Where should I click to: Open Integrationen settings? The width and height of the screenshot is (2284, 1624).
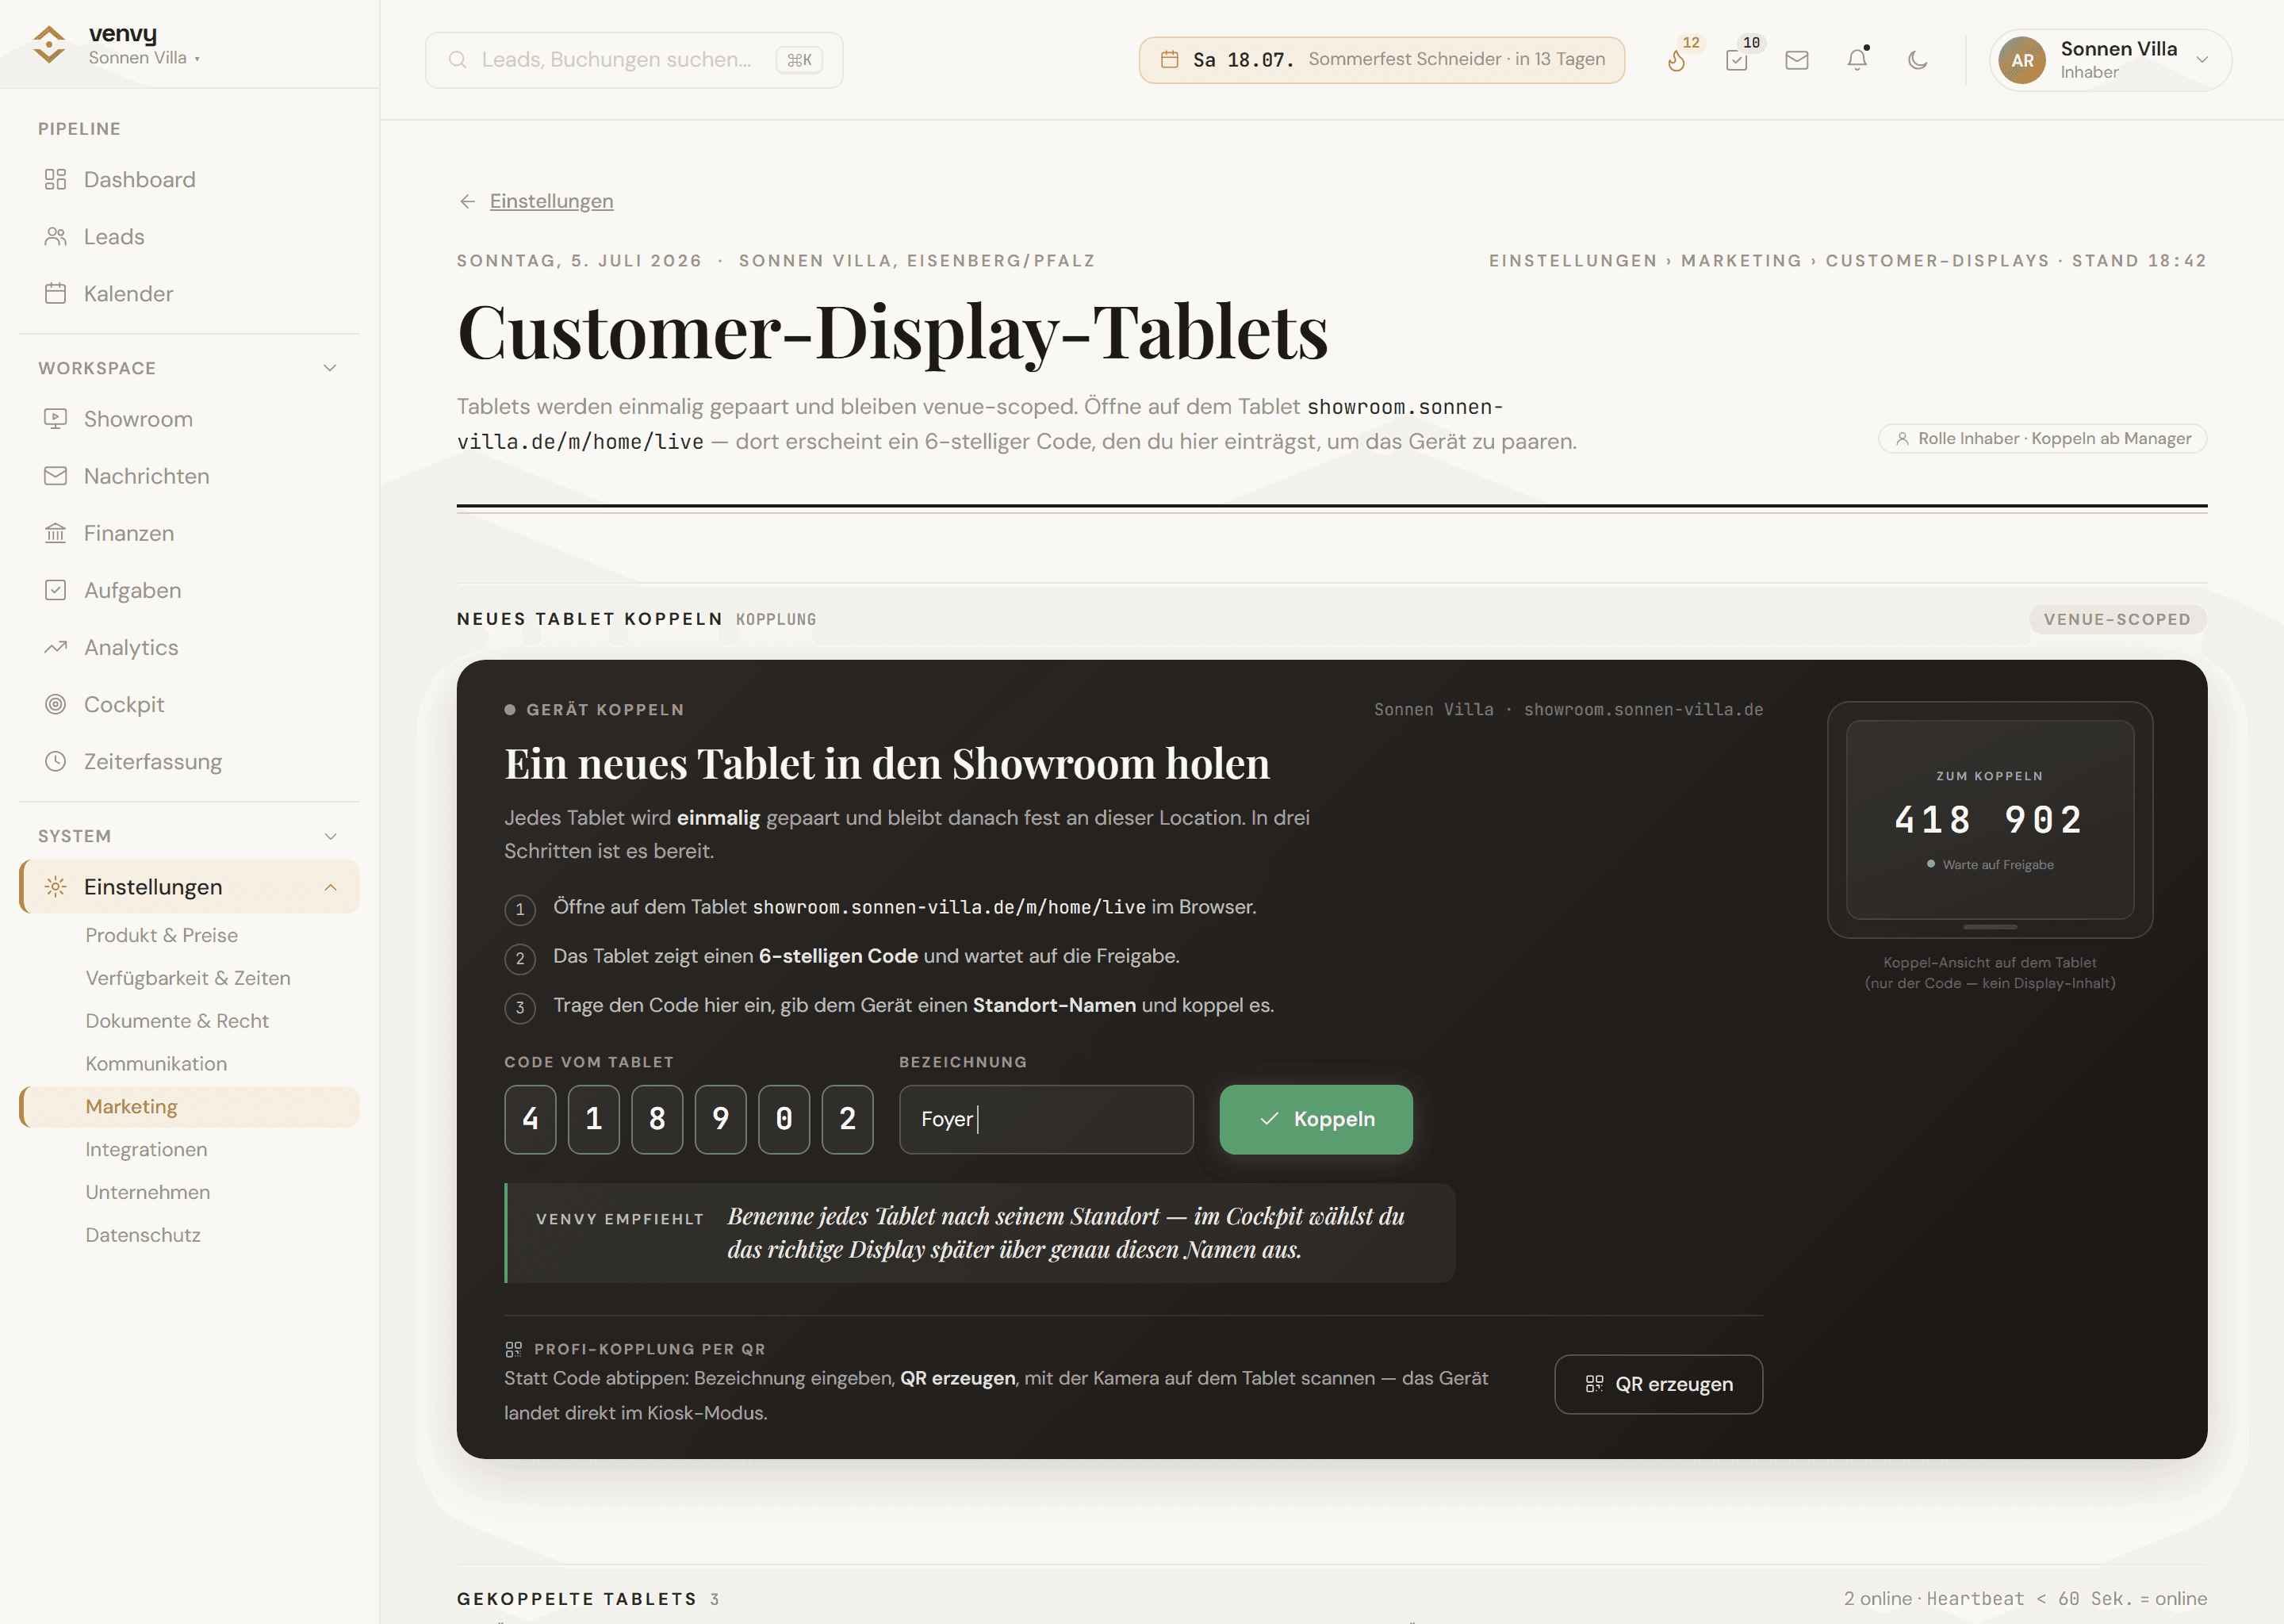(x=146, y=1150)
